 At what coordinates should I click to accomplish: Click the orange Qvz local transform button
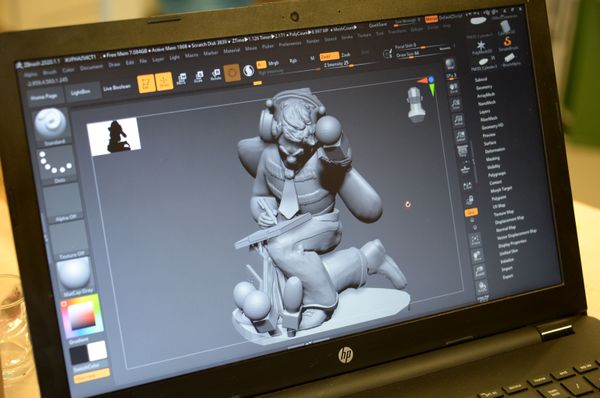(471, 212)
